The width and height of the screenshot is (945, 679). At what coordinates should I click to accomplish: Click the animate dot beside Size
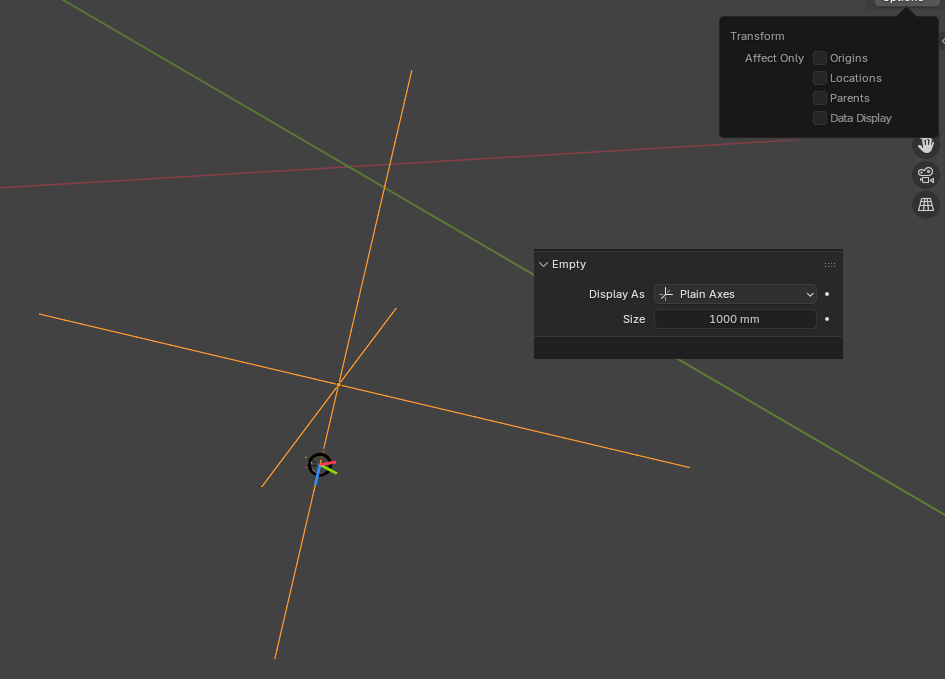click(x=827, y=319)
